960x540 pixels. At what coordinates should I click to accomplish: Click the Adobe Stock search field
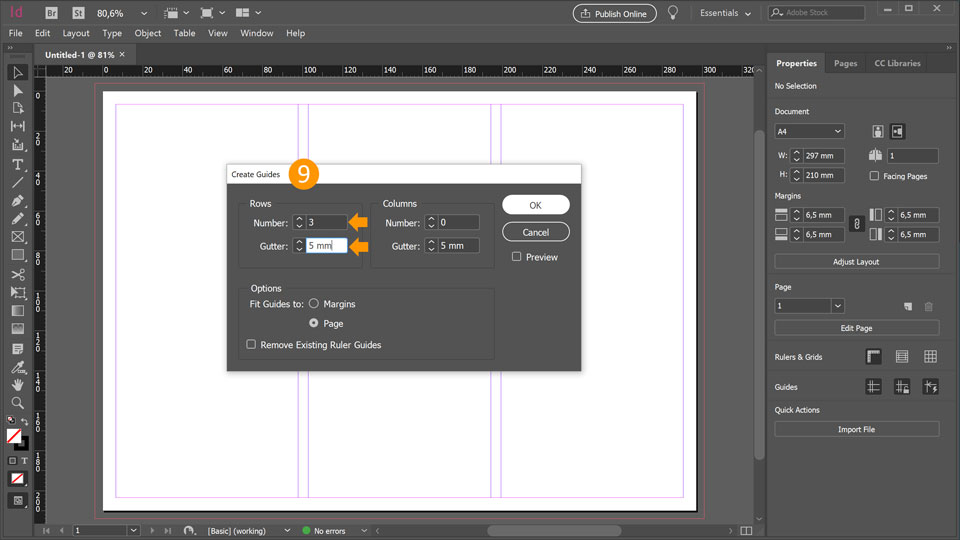click(816, 12)
